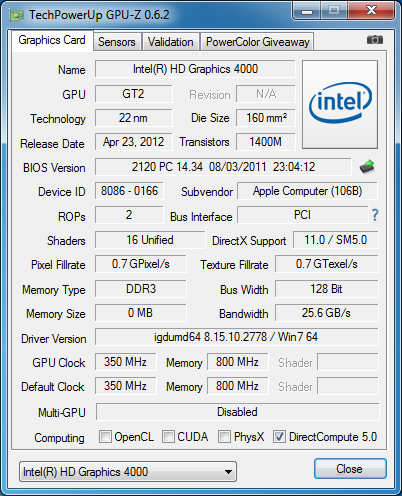Click the BIOS save chip icon
The image size is (402, 496).
[x=367, y=167]
